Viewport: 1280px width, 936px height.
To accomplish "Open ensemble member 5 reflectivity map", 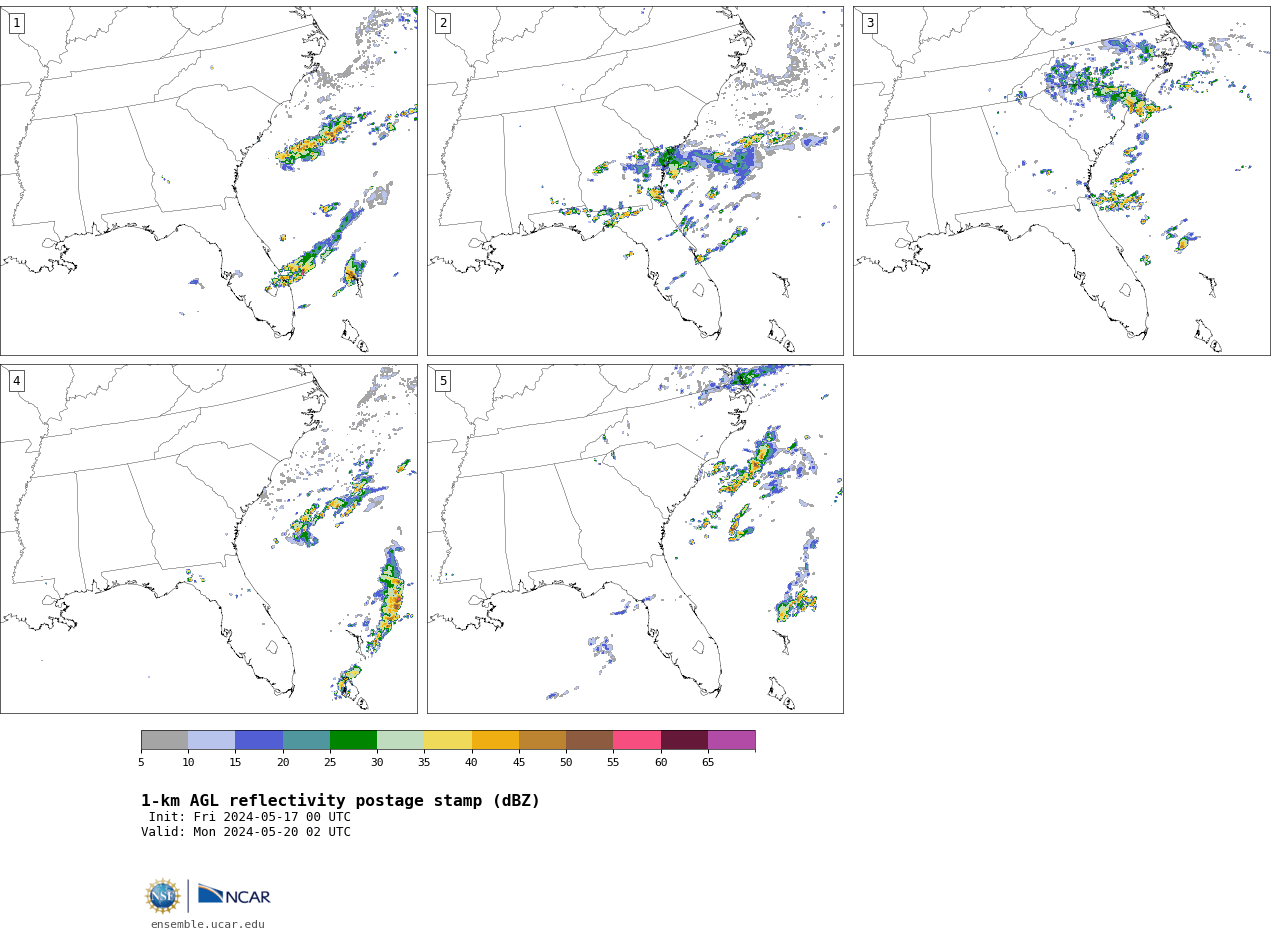I will coord(635,539).
